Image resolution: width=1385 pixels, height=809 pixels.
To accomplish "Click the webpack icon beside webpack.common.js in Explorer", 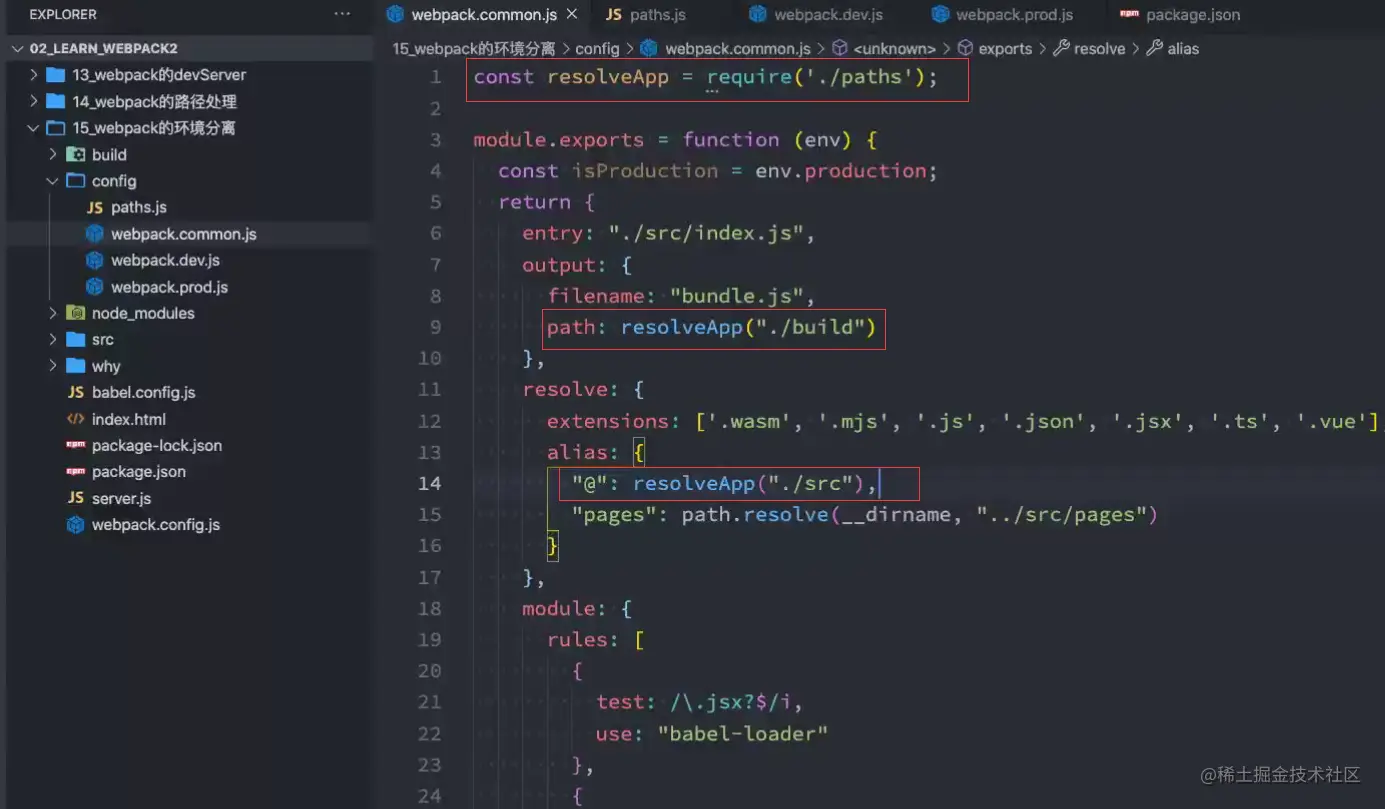I will point(95,234).
